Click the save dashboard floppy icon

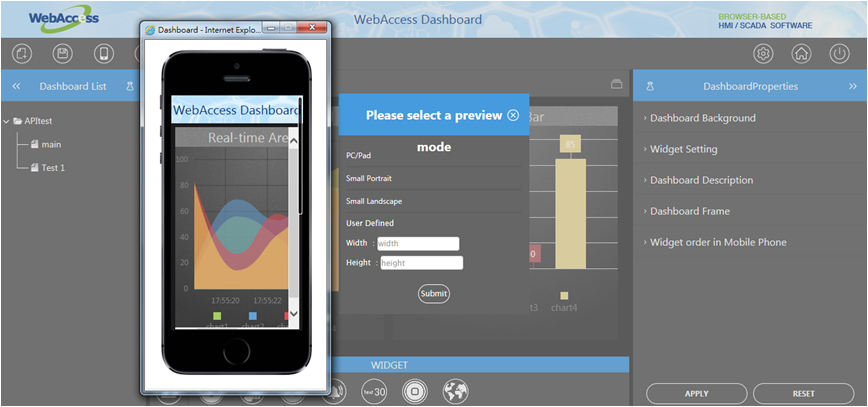point(63,54)
